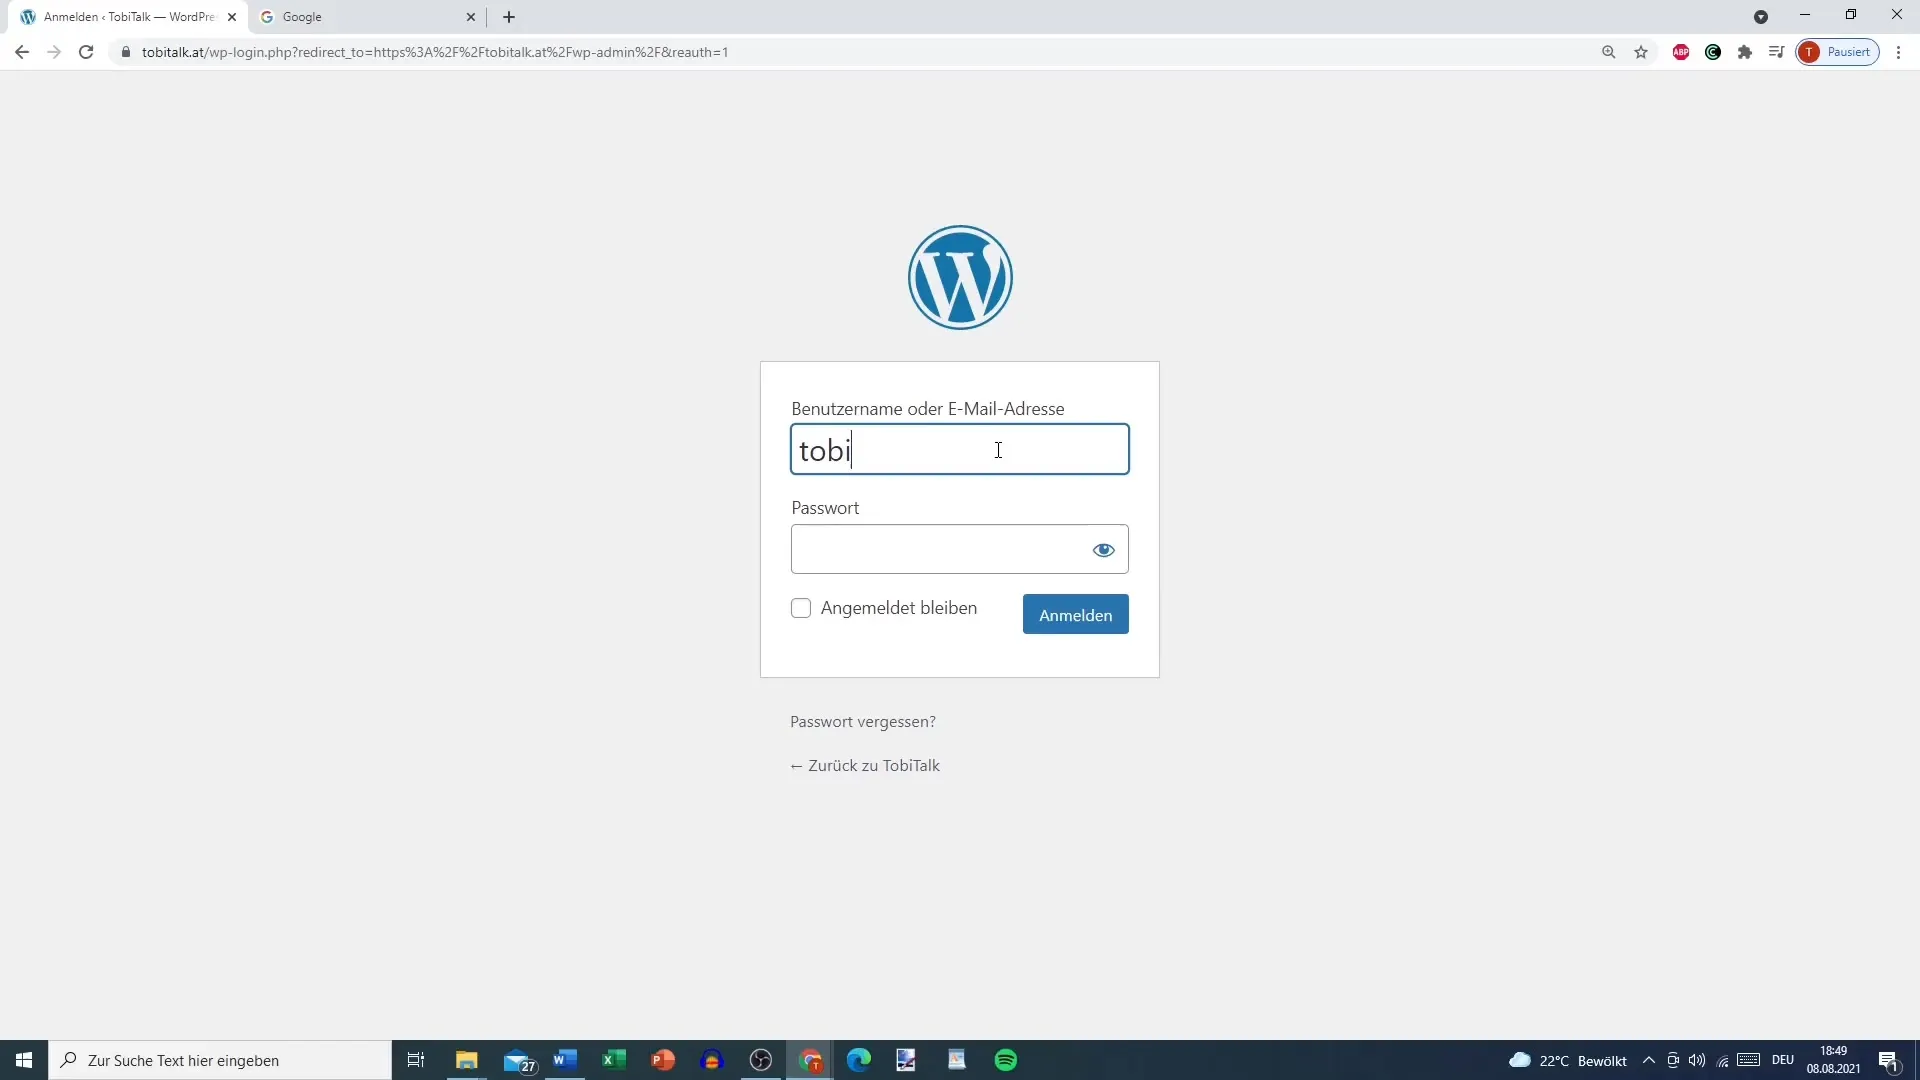Image resolution: width=1920 pixels, height=1080 pixels.
Task: Launch Excel from the taskbar
Action: 614,1060
